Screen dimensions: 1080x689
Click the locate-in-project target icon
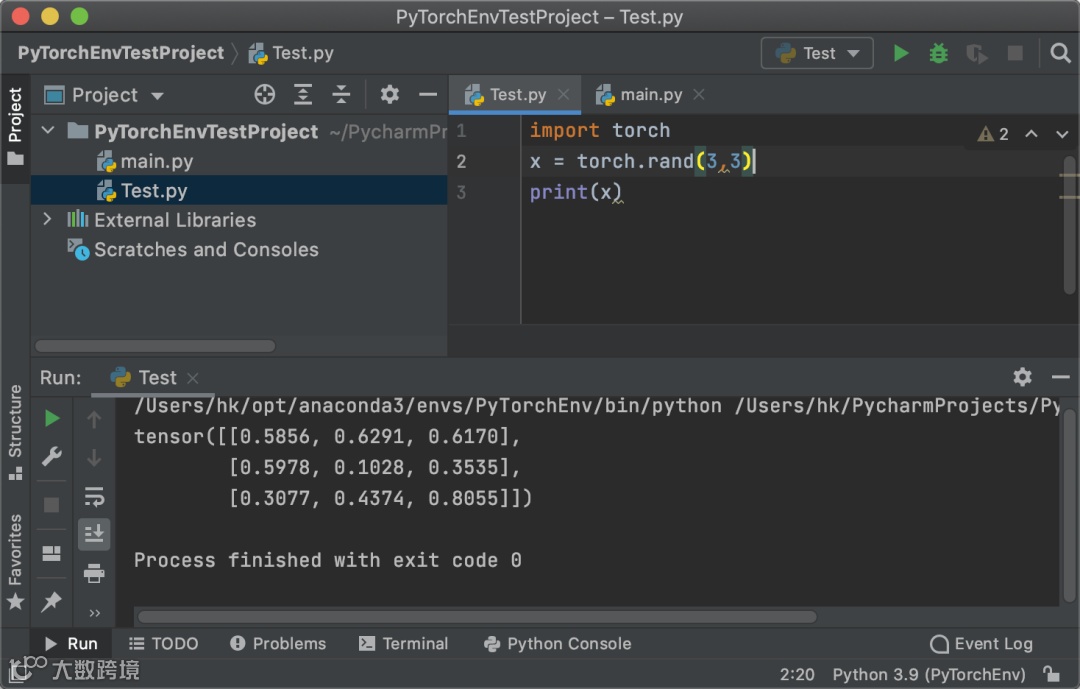click(x=265, y=95)
